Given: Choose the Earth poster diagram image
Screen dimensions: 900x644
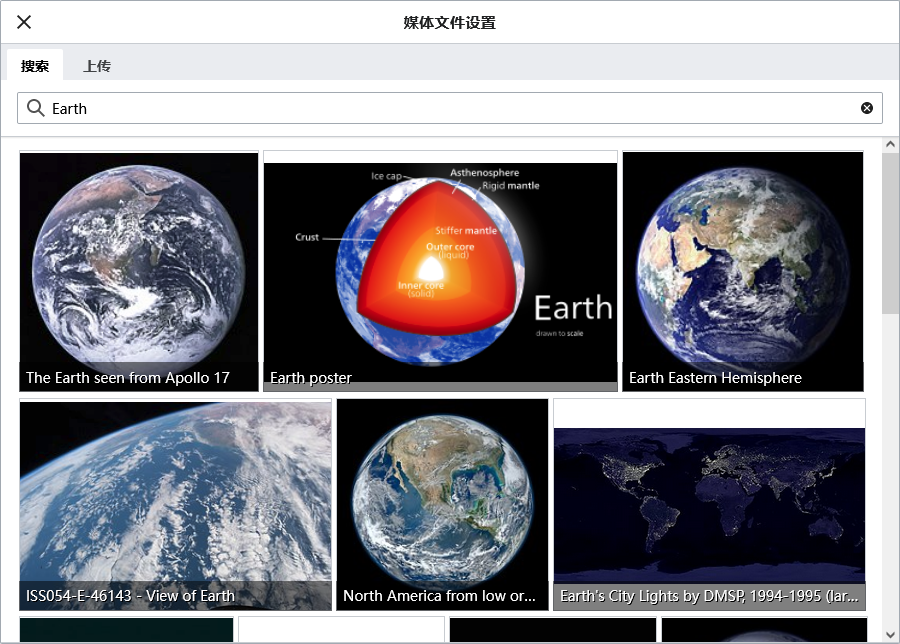Looking at the screenshot, I should (x=440, y=270).
